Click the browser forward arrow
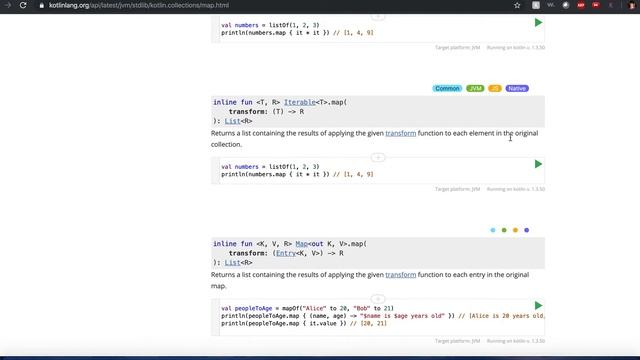This screenshot has height=360, width=640. (7, 5)
